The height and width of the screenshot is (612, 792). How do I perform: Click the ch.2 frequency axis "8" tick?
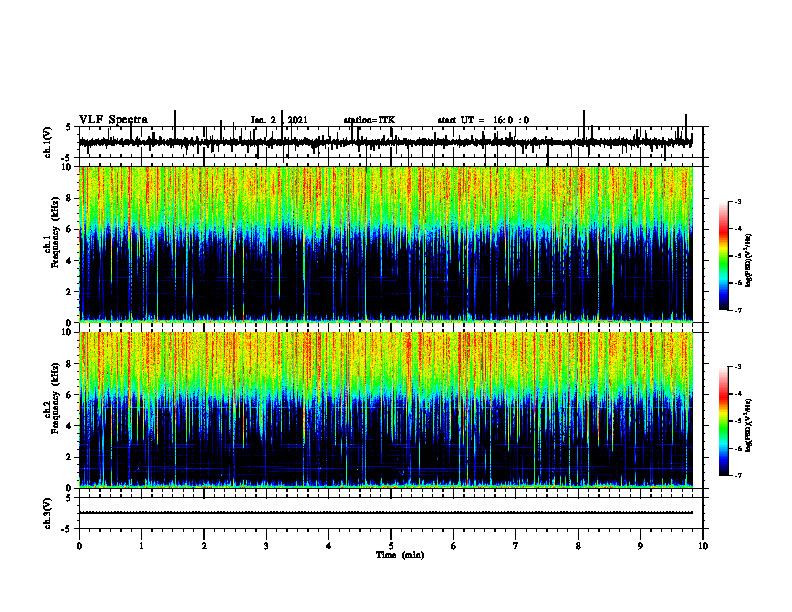click(70, 364)
